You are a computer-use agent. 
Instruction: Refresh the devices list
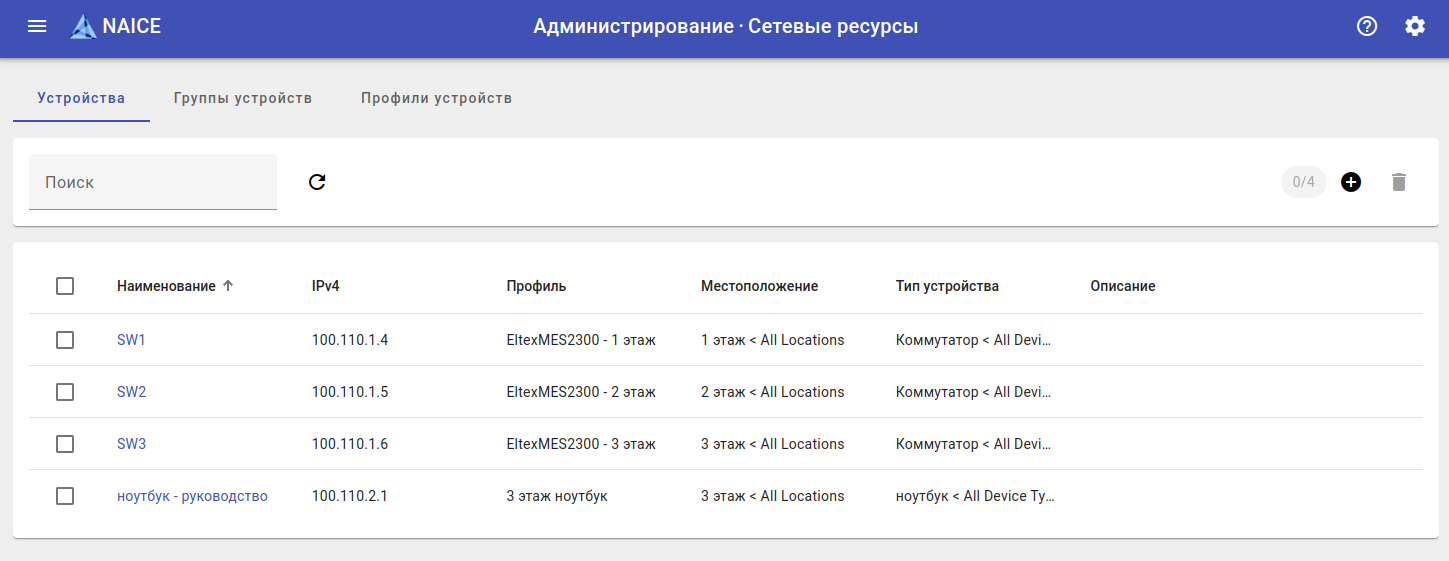tap(317, 182)
